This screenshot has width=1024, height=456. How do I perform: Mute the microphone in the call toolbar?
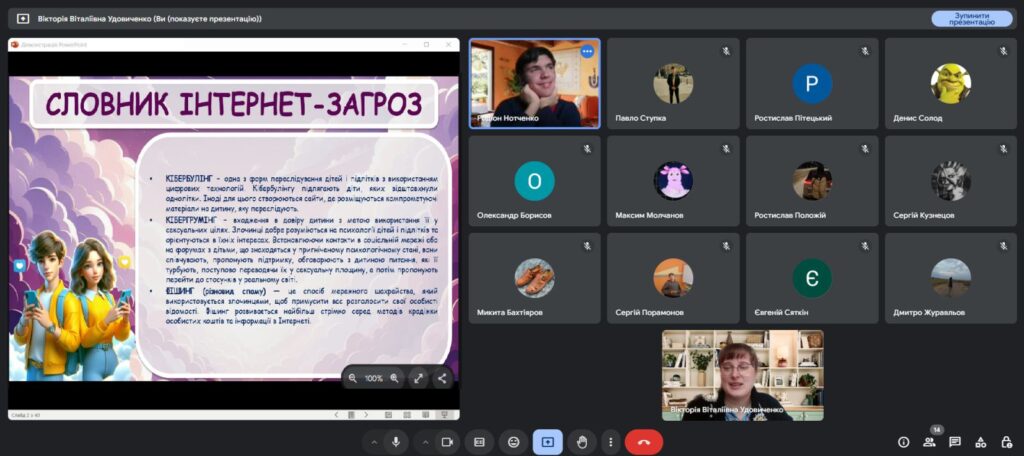(x=397, y=441)
